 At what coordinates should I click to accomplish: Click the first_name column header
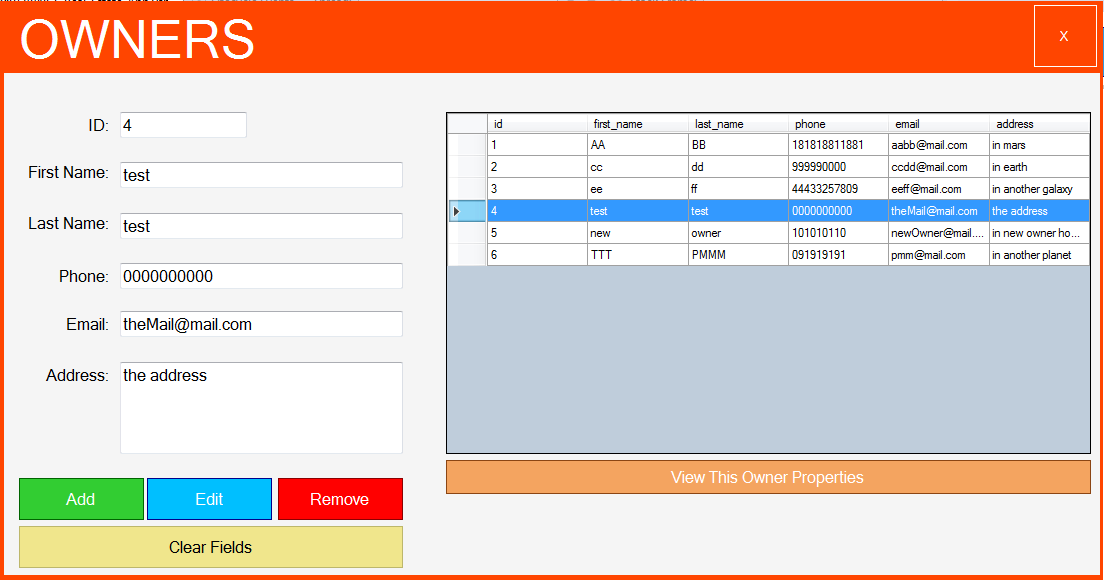635,123
